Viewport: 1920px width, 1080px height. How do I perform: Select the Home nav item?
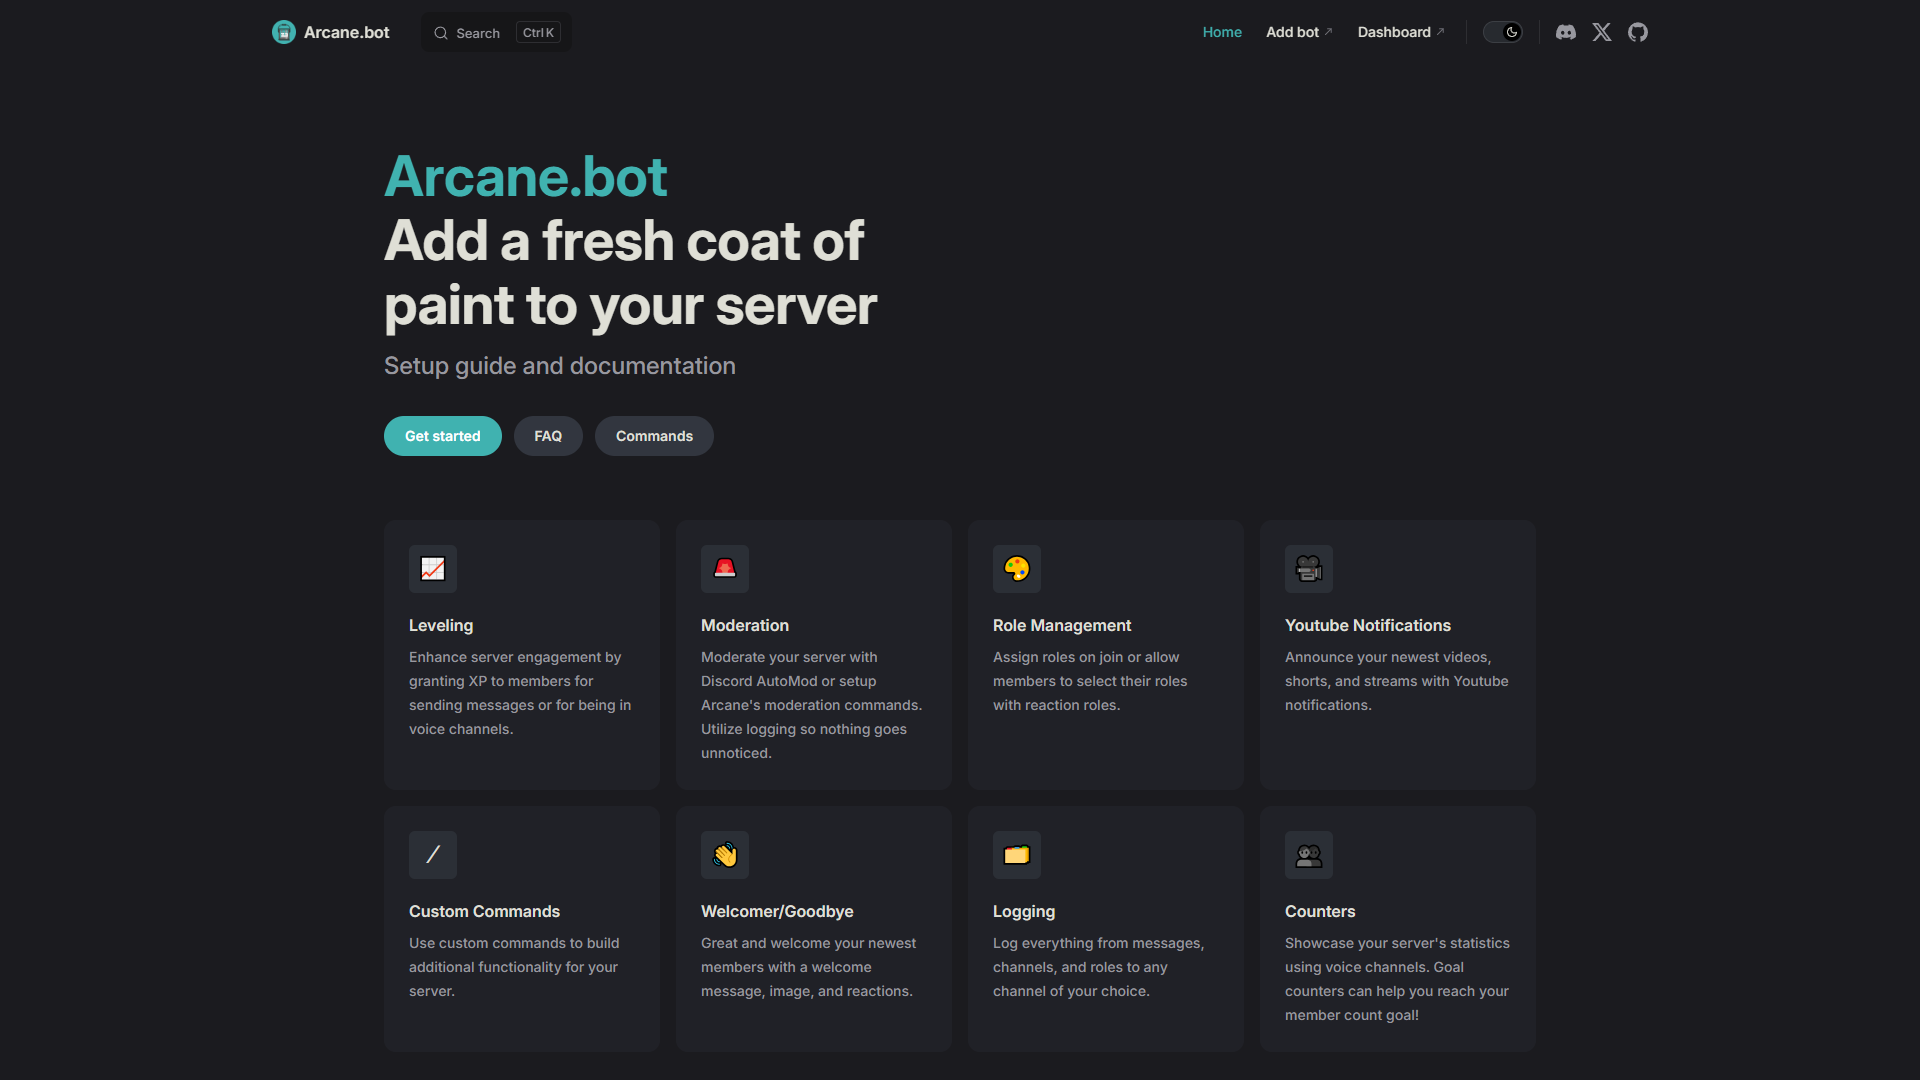click(x=1222, y=32)
